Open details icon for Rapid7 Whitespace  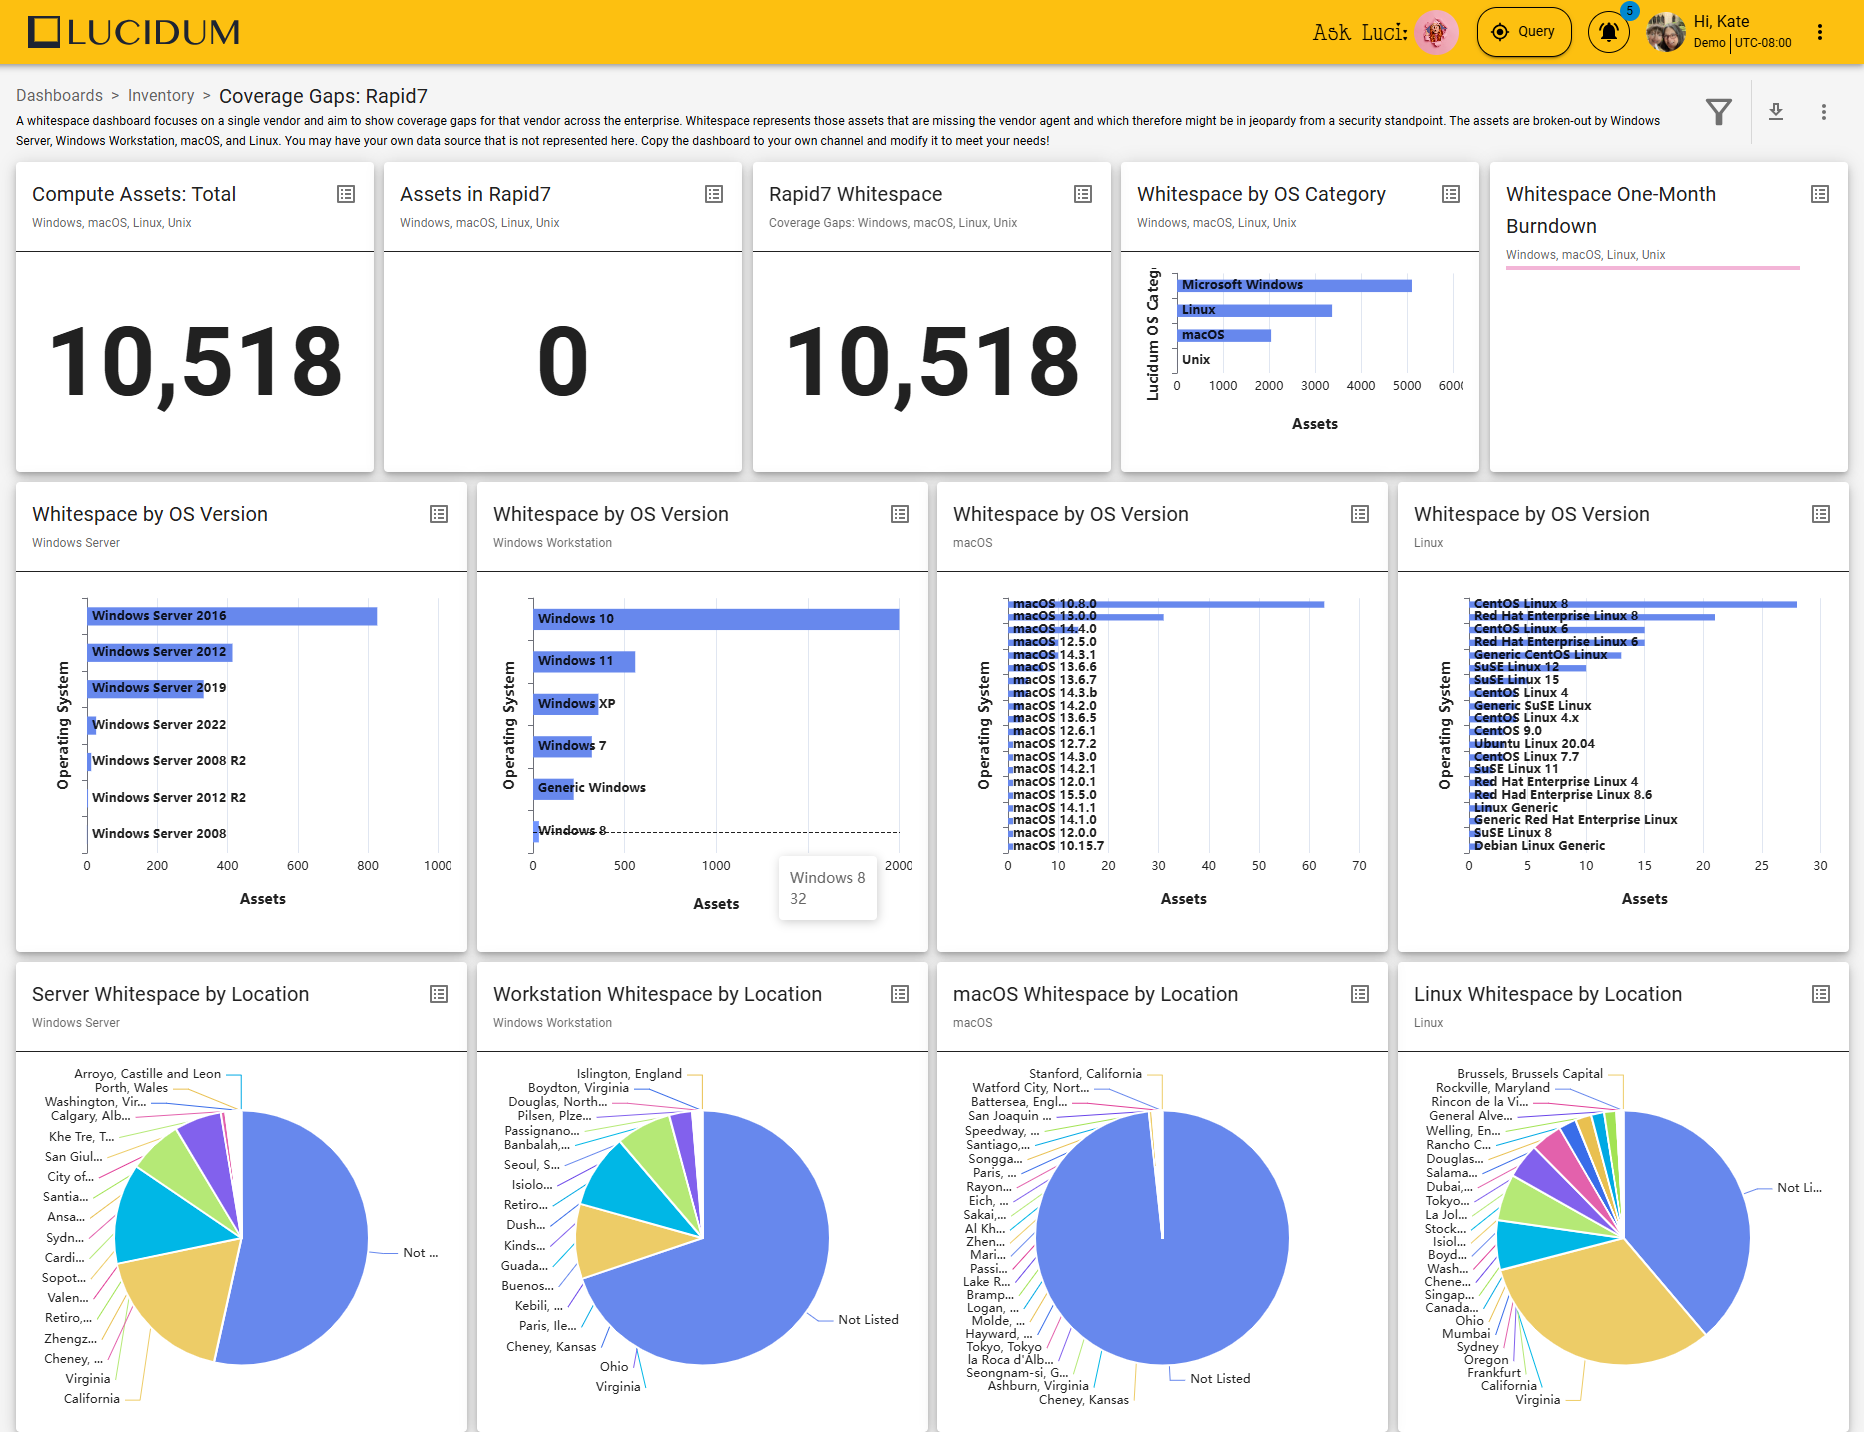pyautogui.click(x=1083, y=194)
